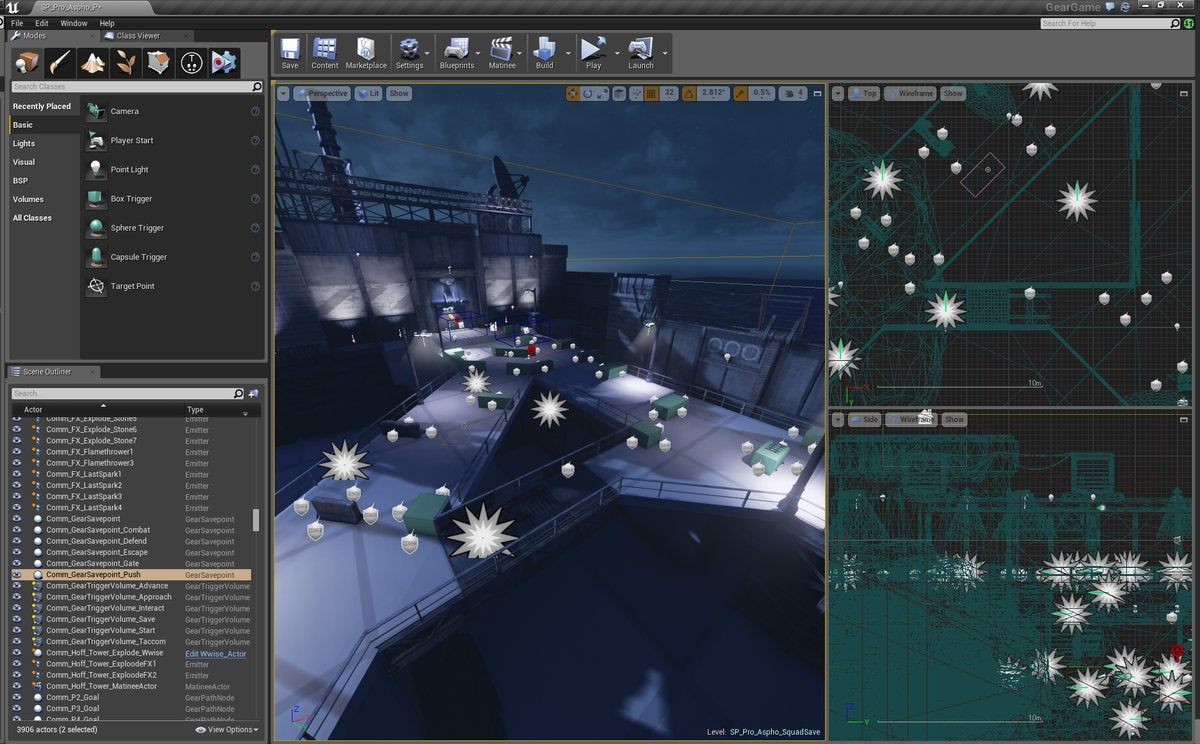Open the Window menu
The width and height of the screenshot is (1200, 744).
(73, 23)
